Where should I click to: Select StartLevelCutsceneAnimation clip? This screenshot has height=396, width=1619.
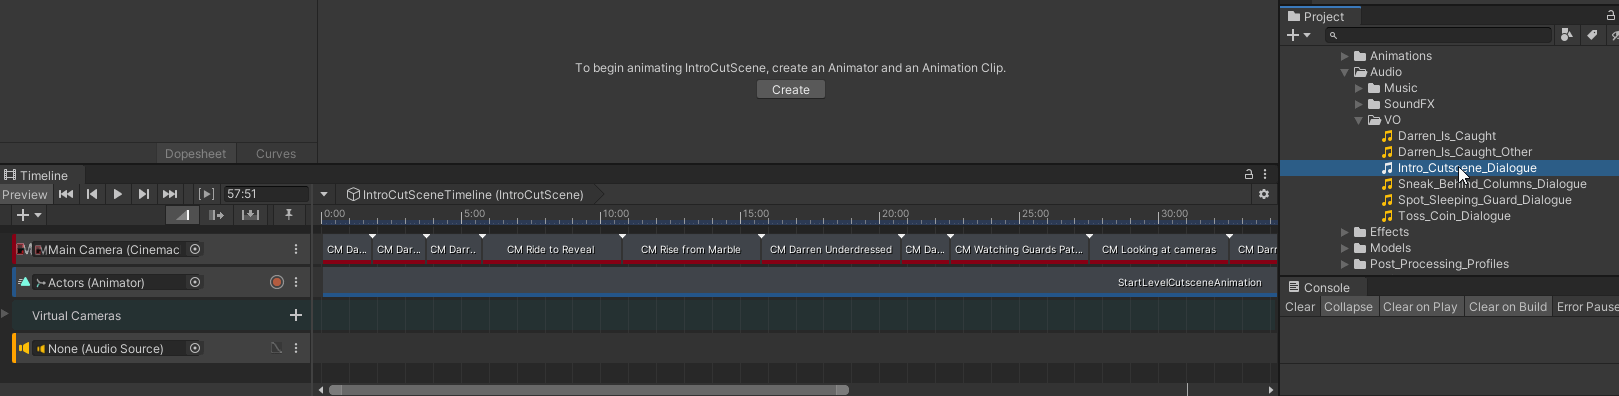pos(799,282)
